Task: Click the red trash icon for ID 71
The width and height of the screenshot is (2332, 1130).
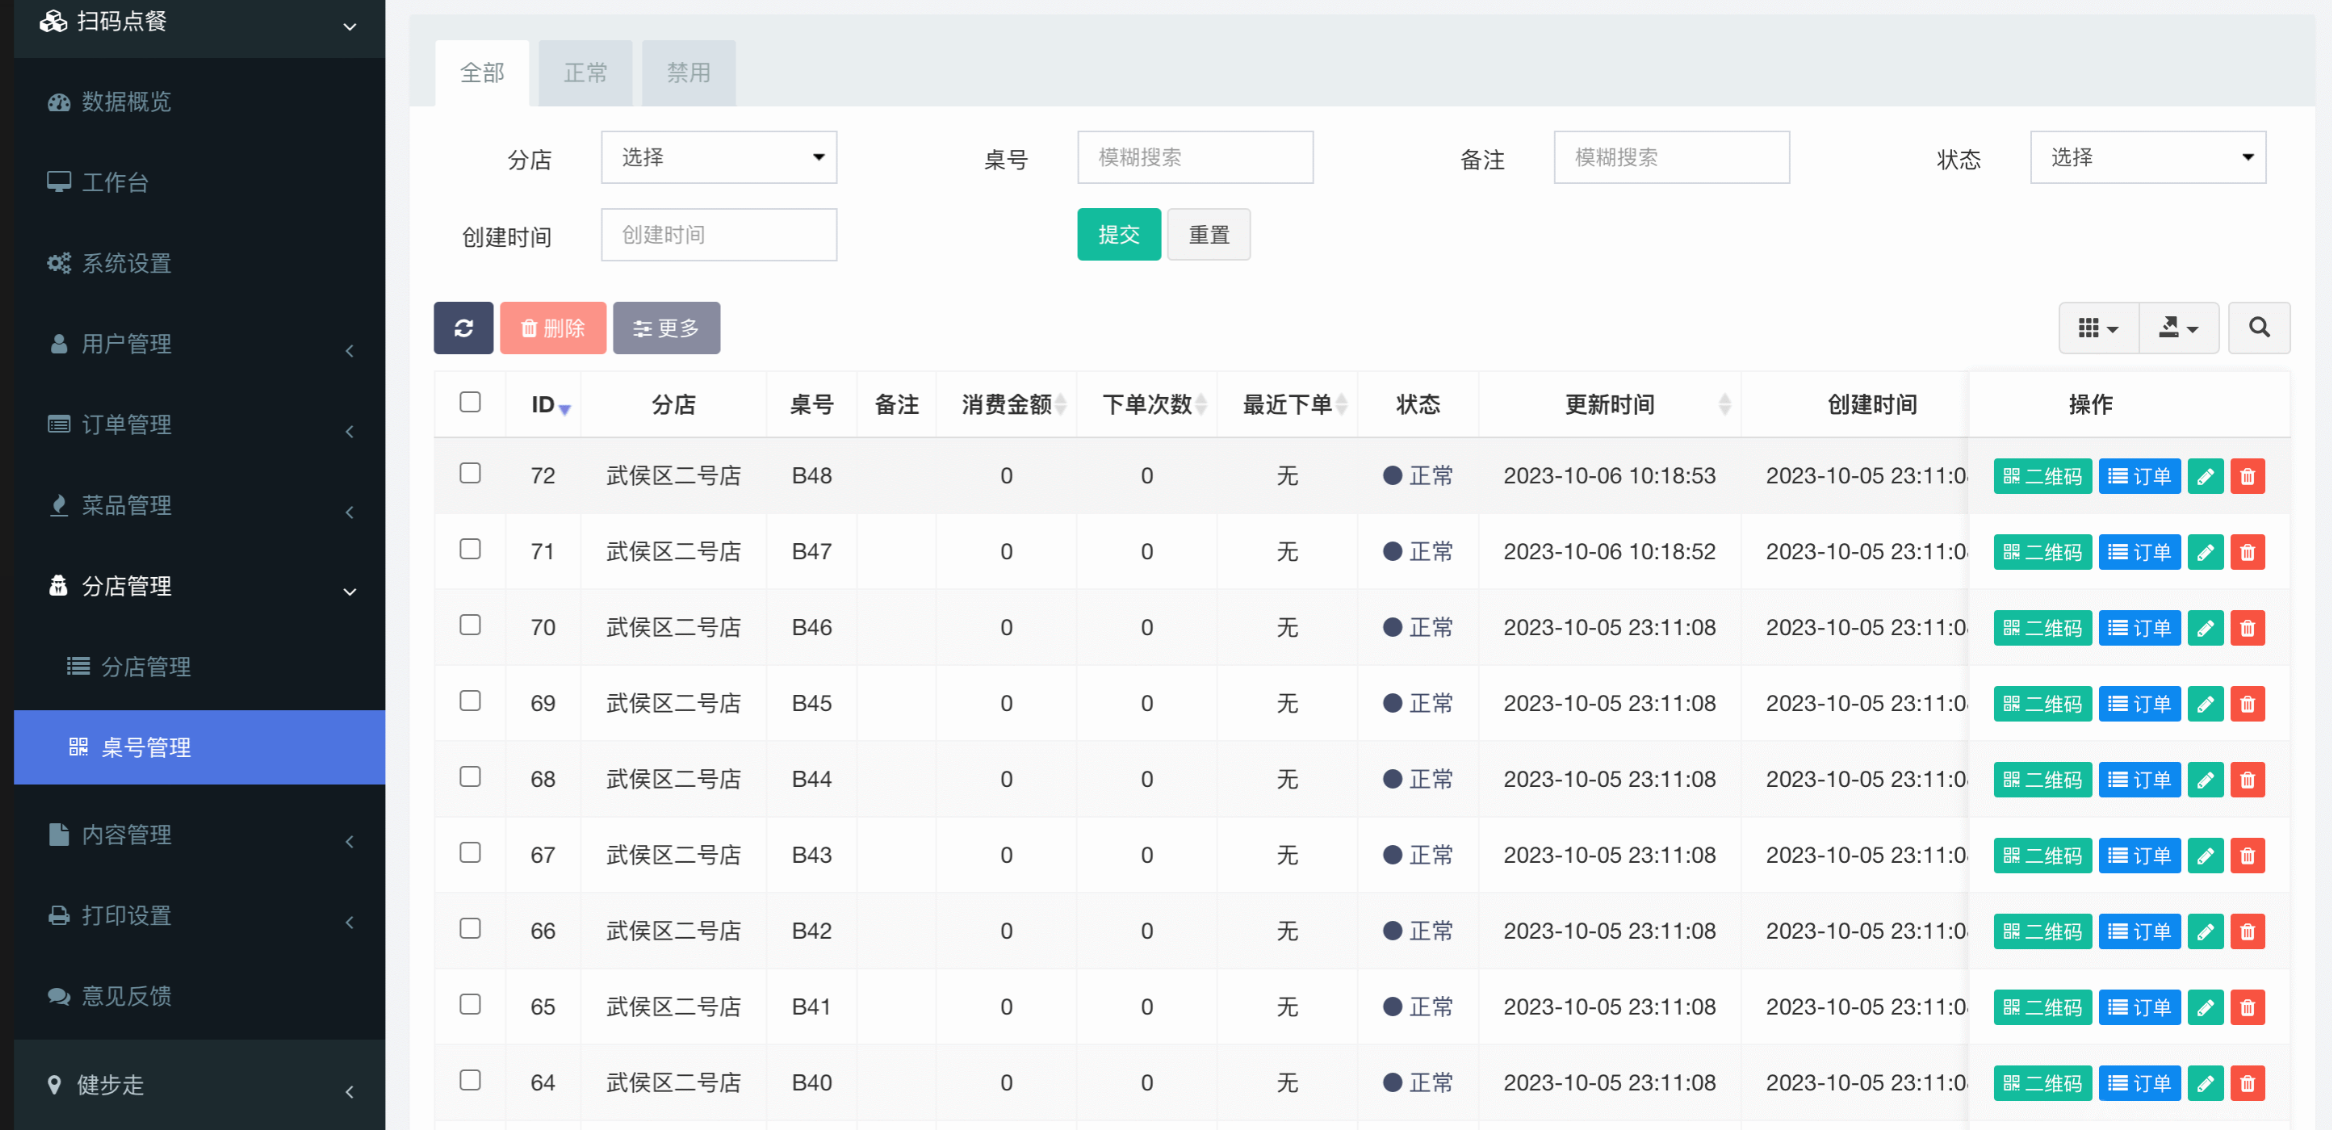Action: [x=2247, y=552]
